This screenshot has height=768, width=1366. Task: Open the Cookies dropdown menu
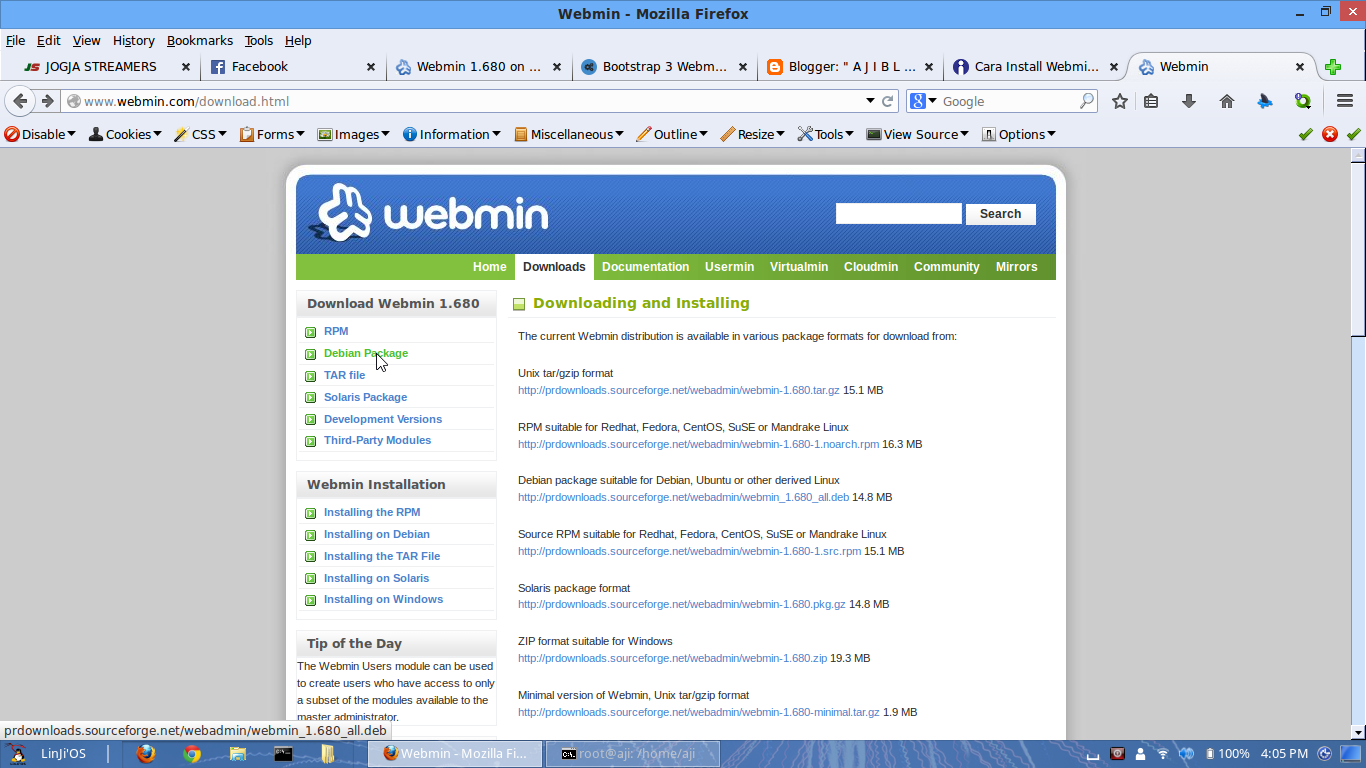125,134
